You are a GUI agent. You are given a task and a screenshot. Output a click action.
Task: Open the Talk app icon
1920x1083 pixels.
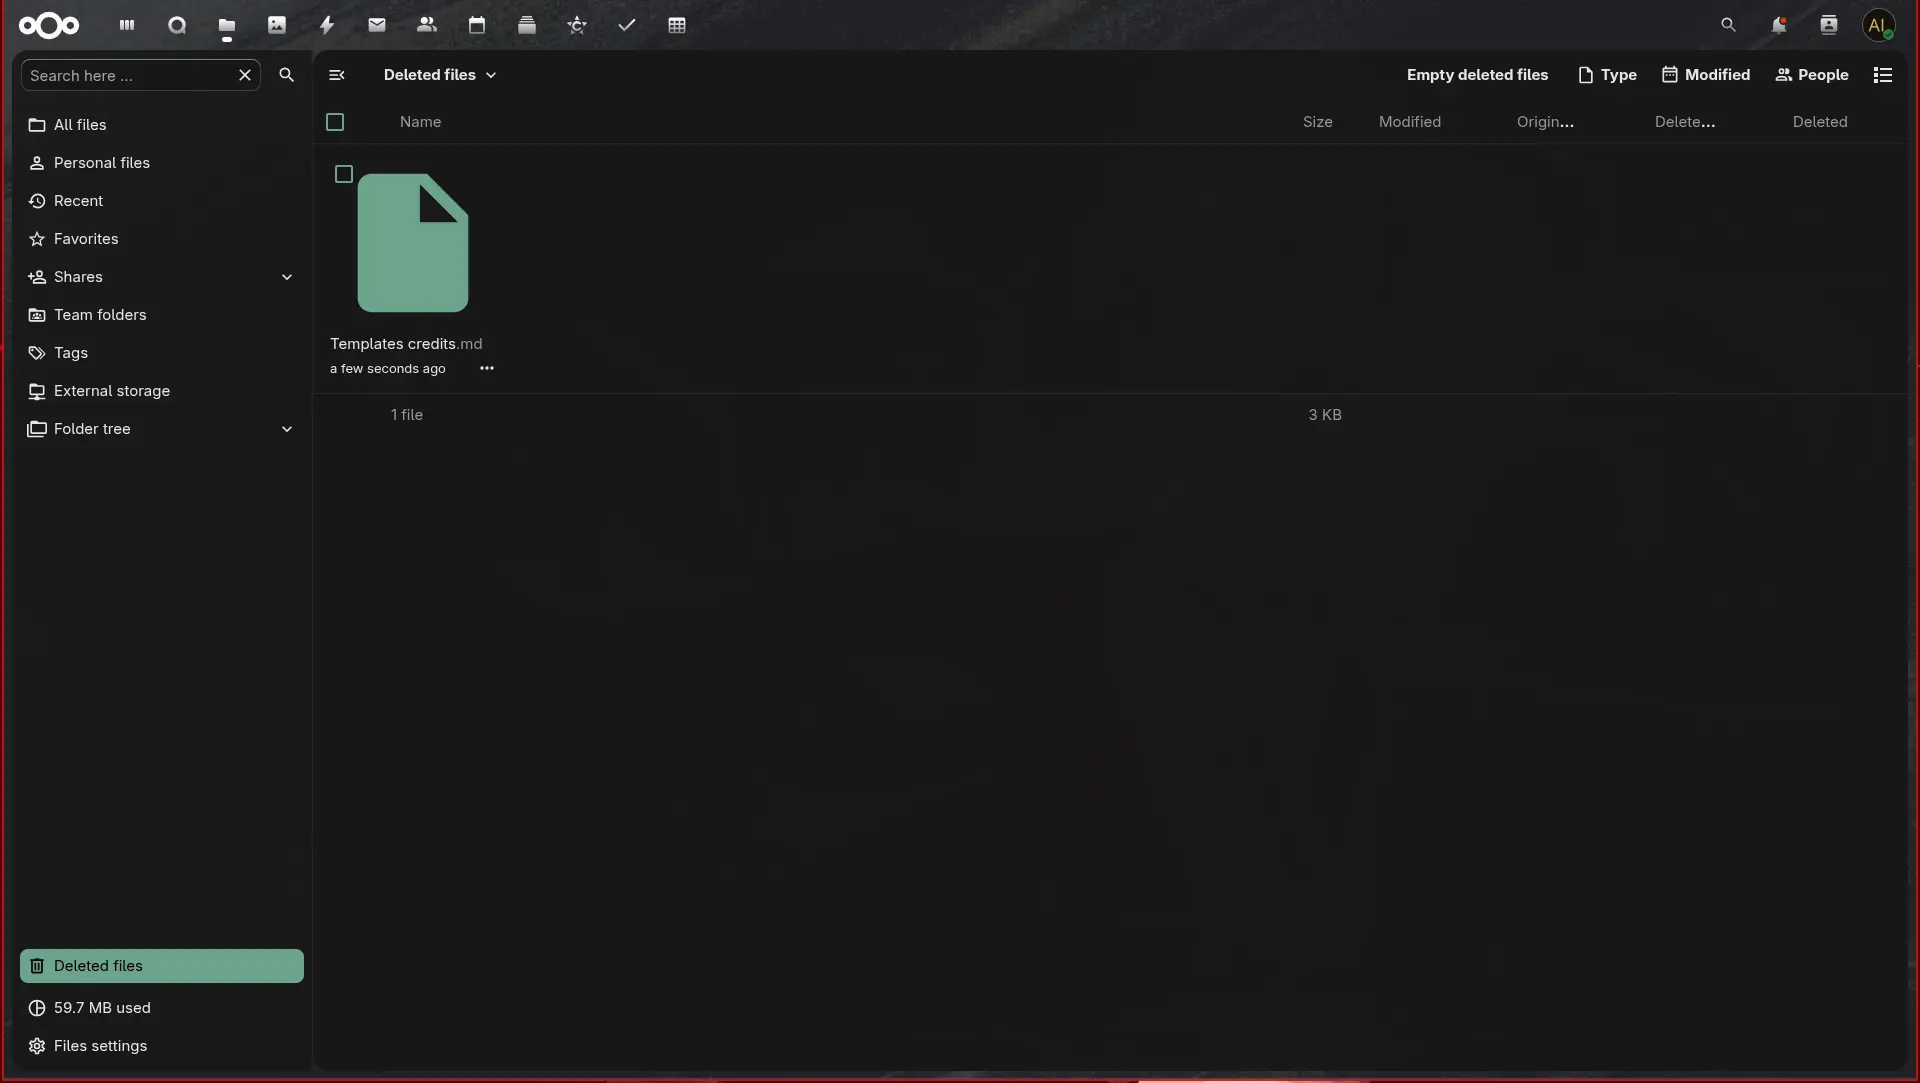coord(177,25)
